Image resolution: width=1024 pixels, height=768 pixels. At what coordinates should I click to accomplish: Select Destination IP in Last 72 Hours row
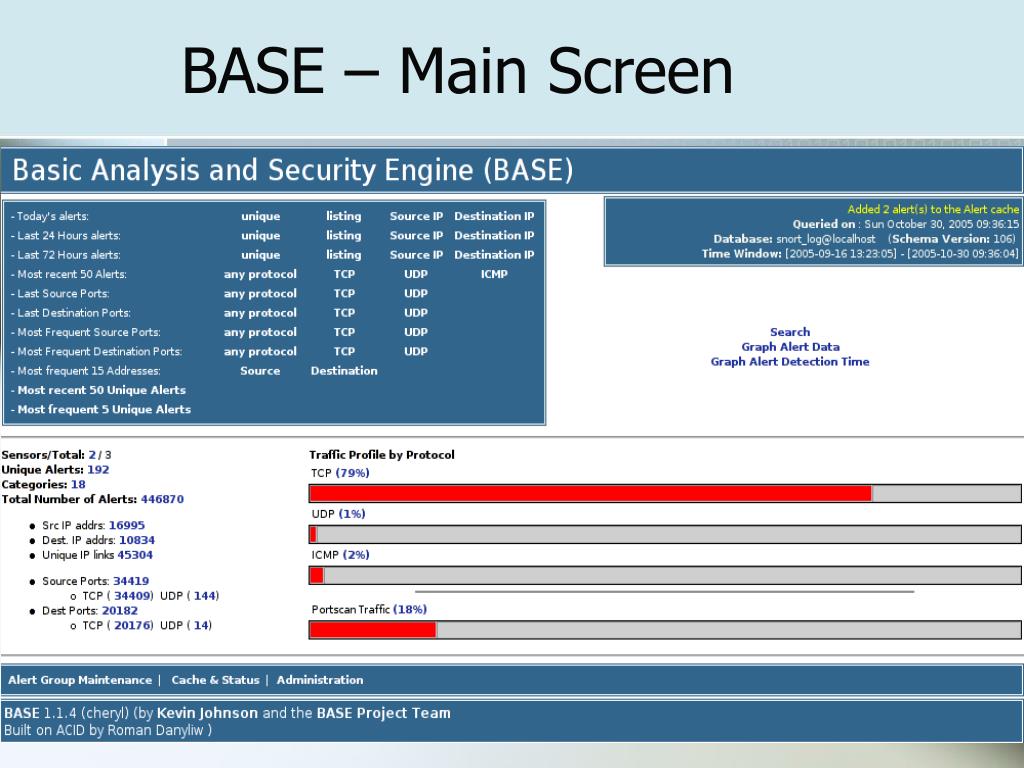pyautogui.click(x=494, y=255)
